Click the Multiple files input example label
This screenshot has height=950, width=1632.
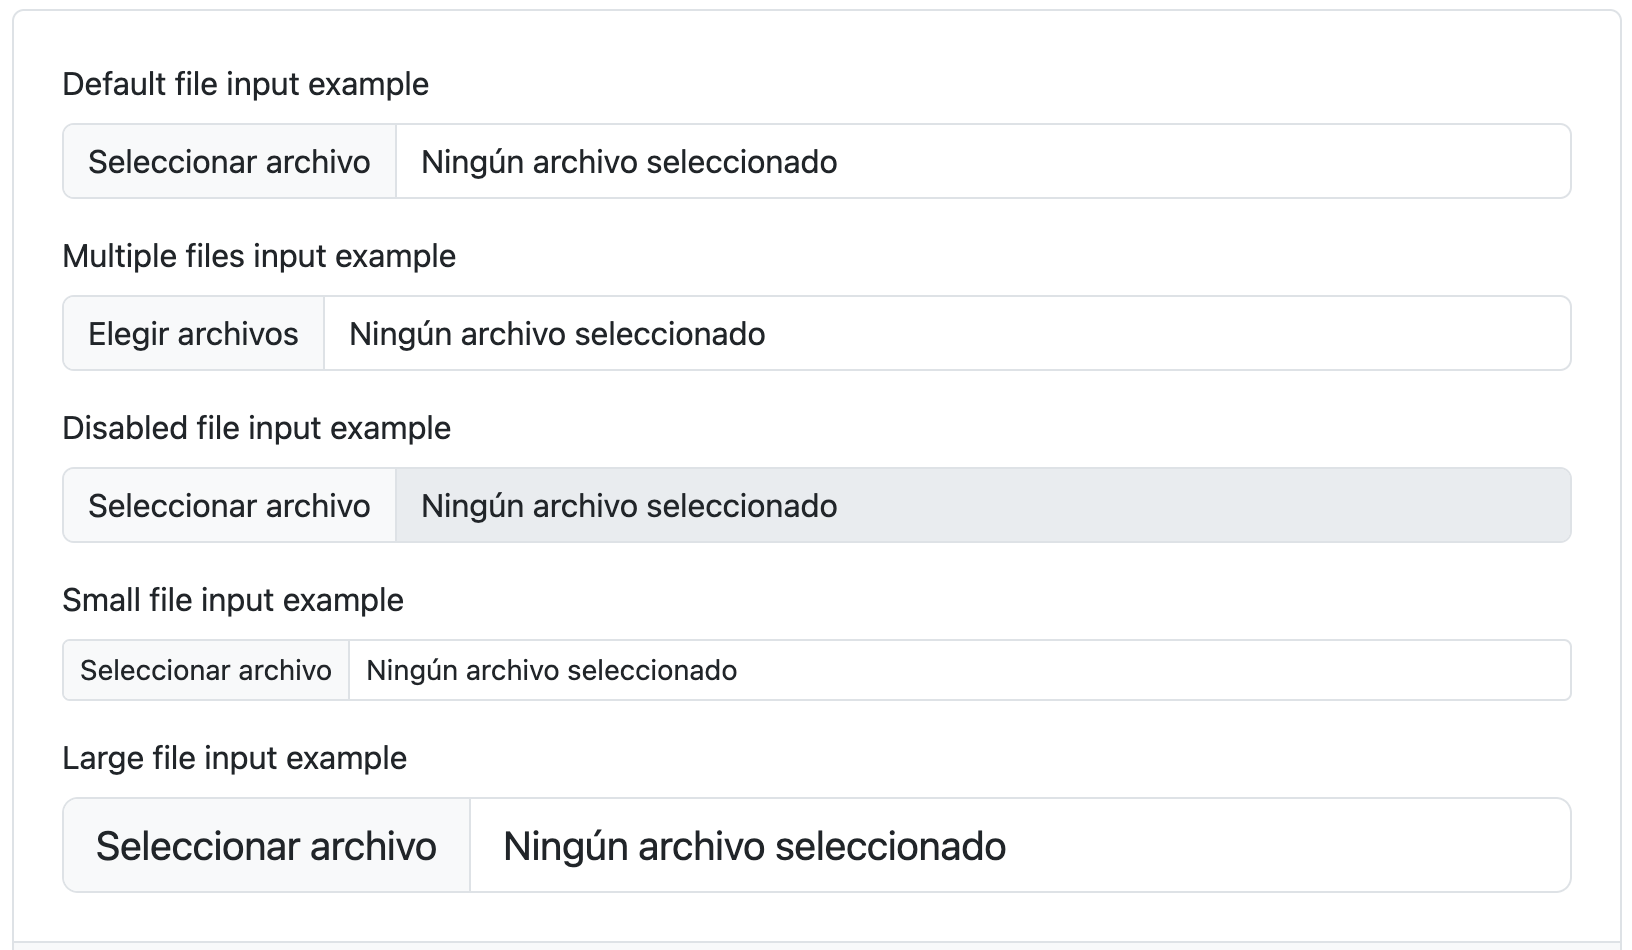tap(258, 256)
